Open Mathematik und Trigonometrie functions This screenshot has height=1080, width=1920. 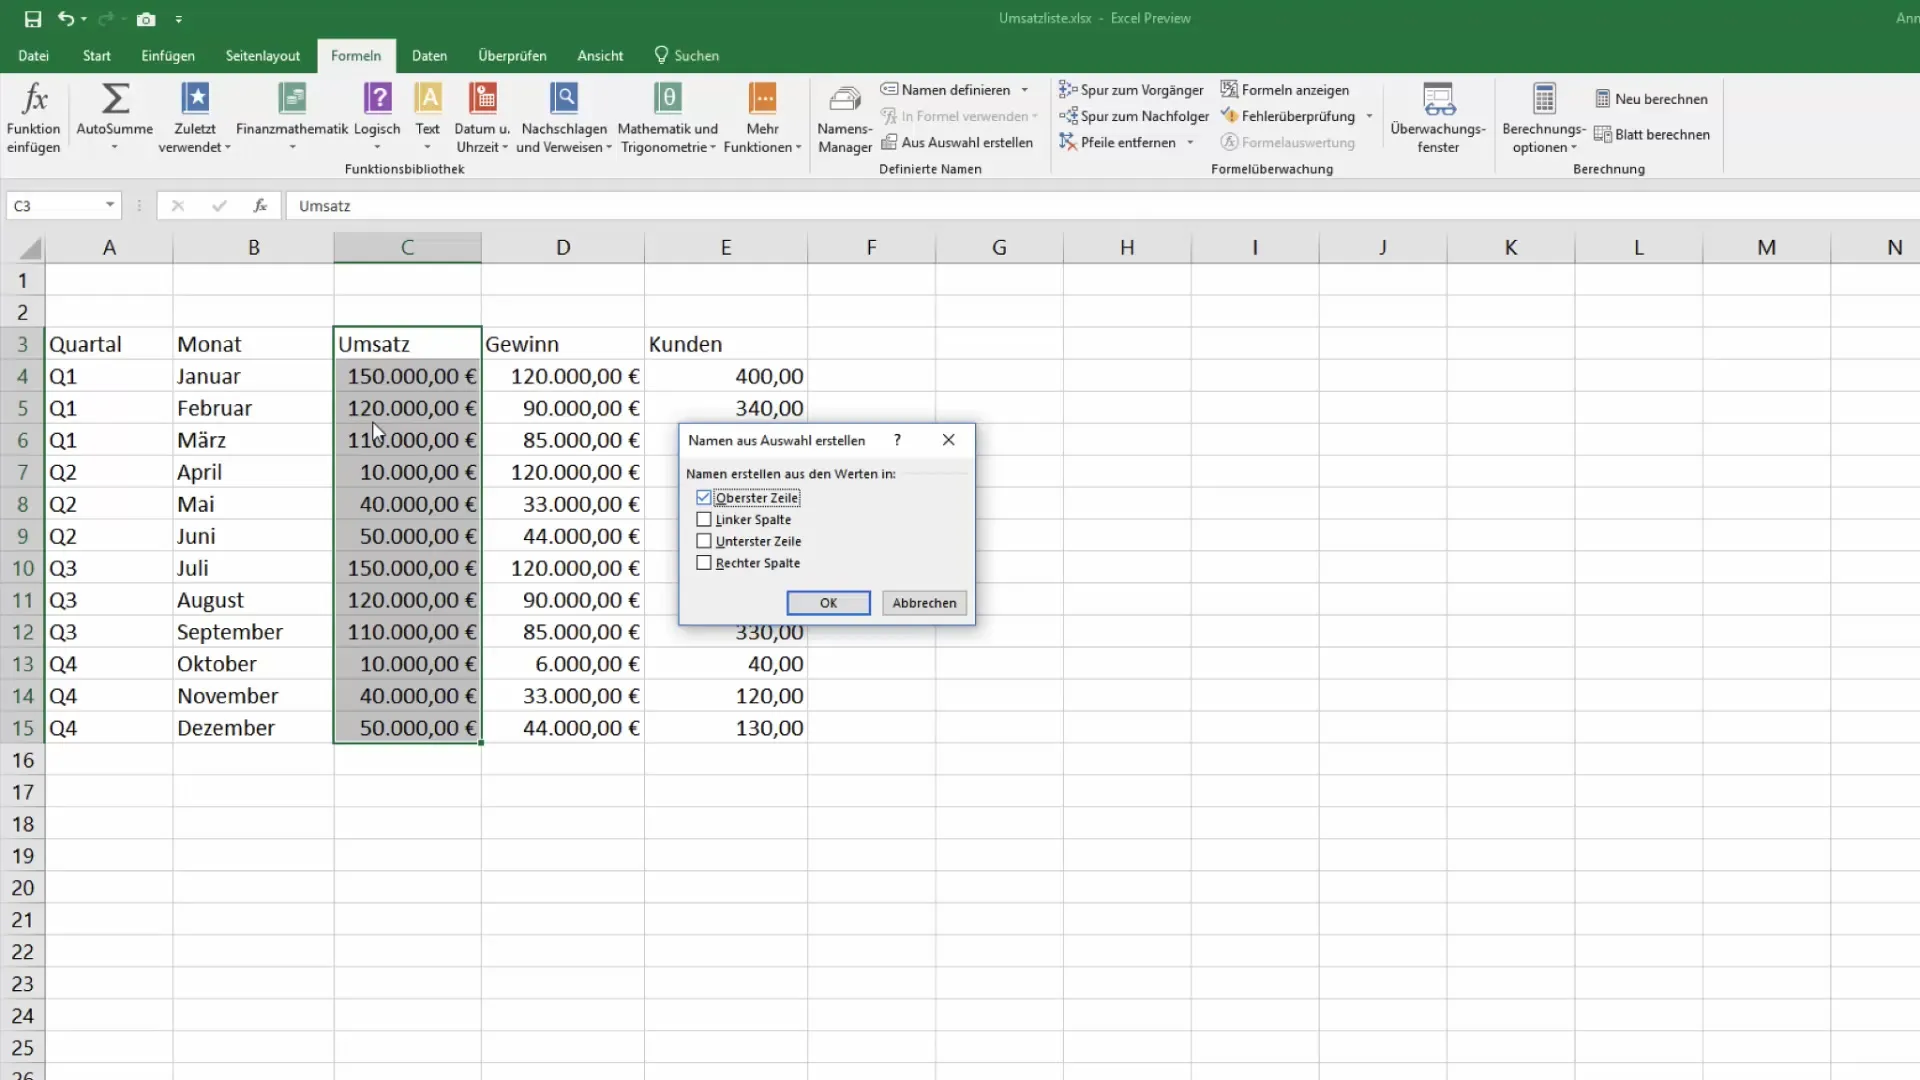point(668,118)
